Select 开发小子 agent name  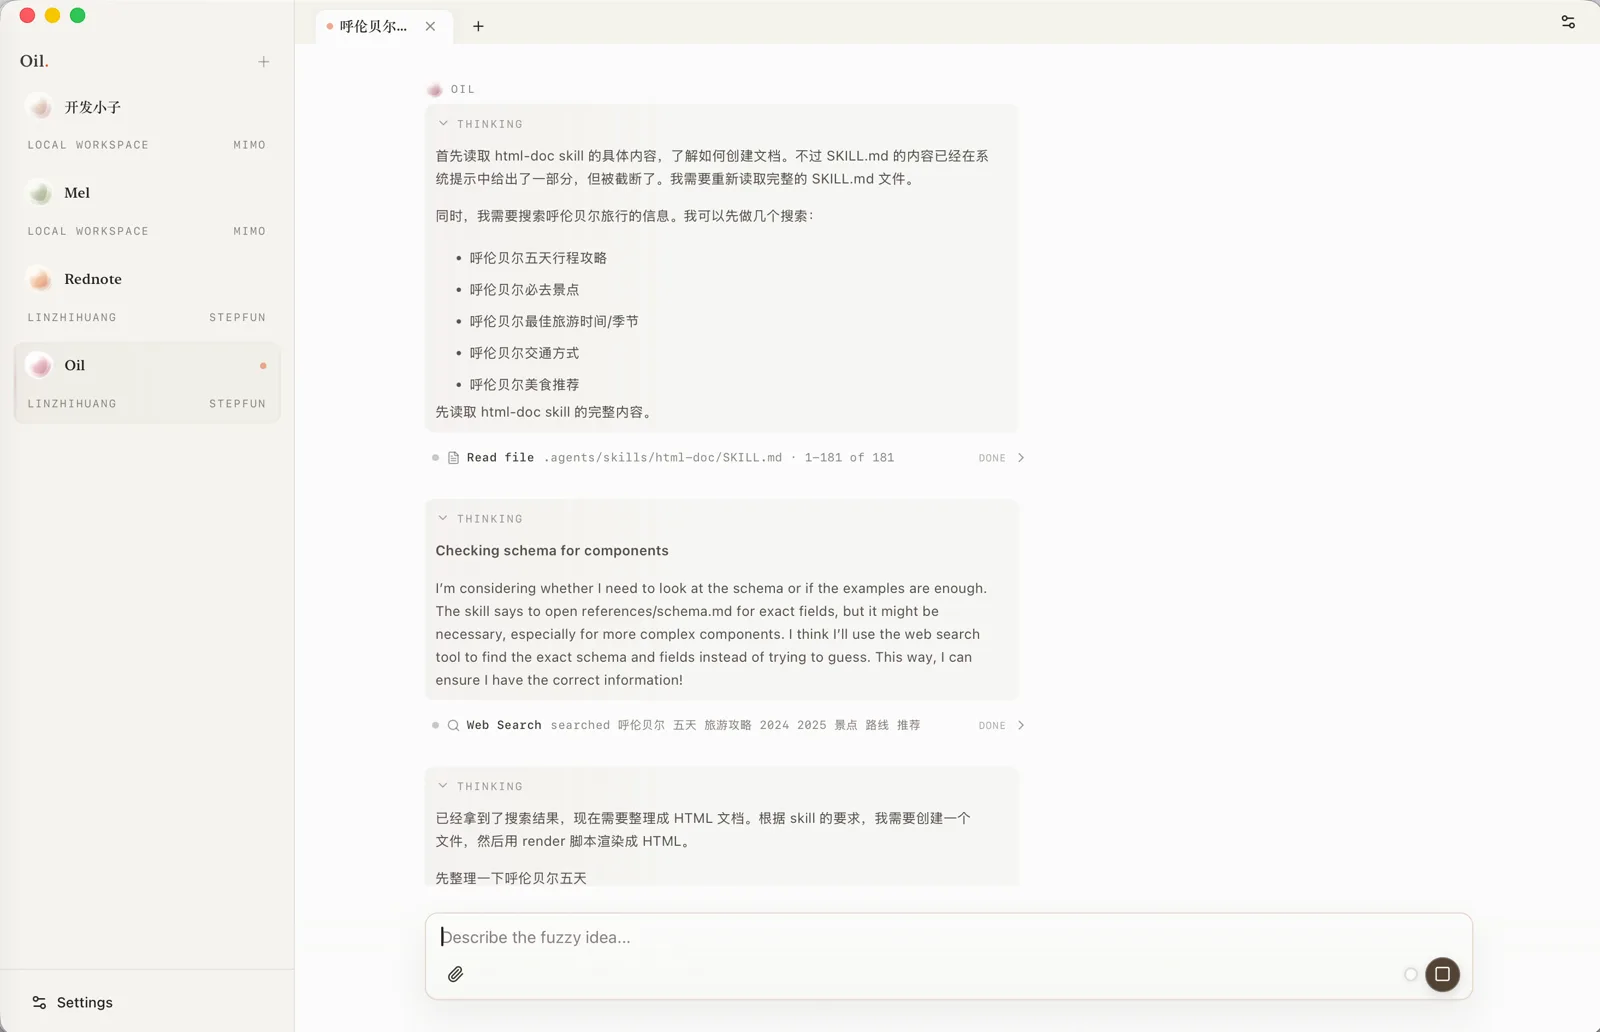click(x=93, y=107)
